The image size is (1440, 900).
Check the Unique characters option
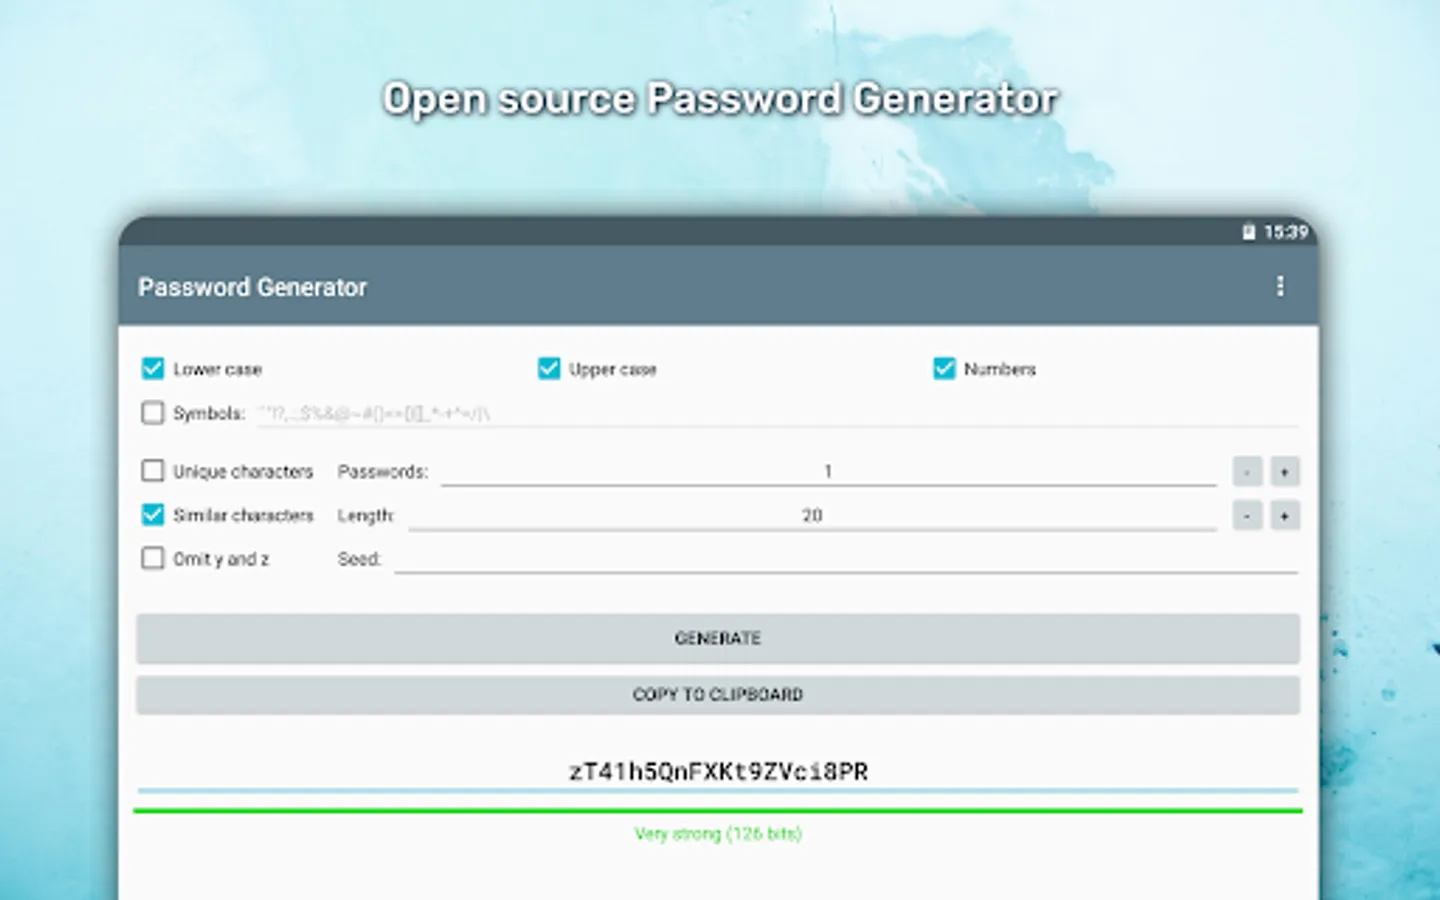pos(152,470)
